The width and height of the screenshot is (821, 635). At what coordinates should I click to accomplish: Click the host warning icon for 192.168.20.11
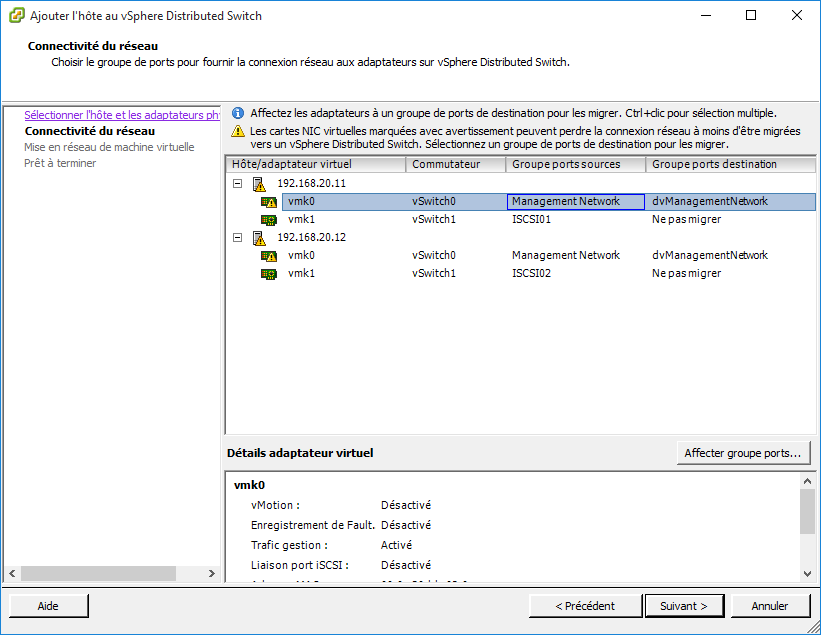click(x=259, y=184)
